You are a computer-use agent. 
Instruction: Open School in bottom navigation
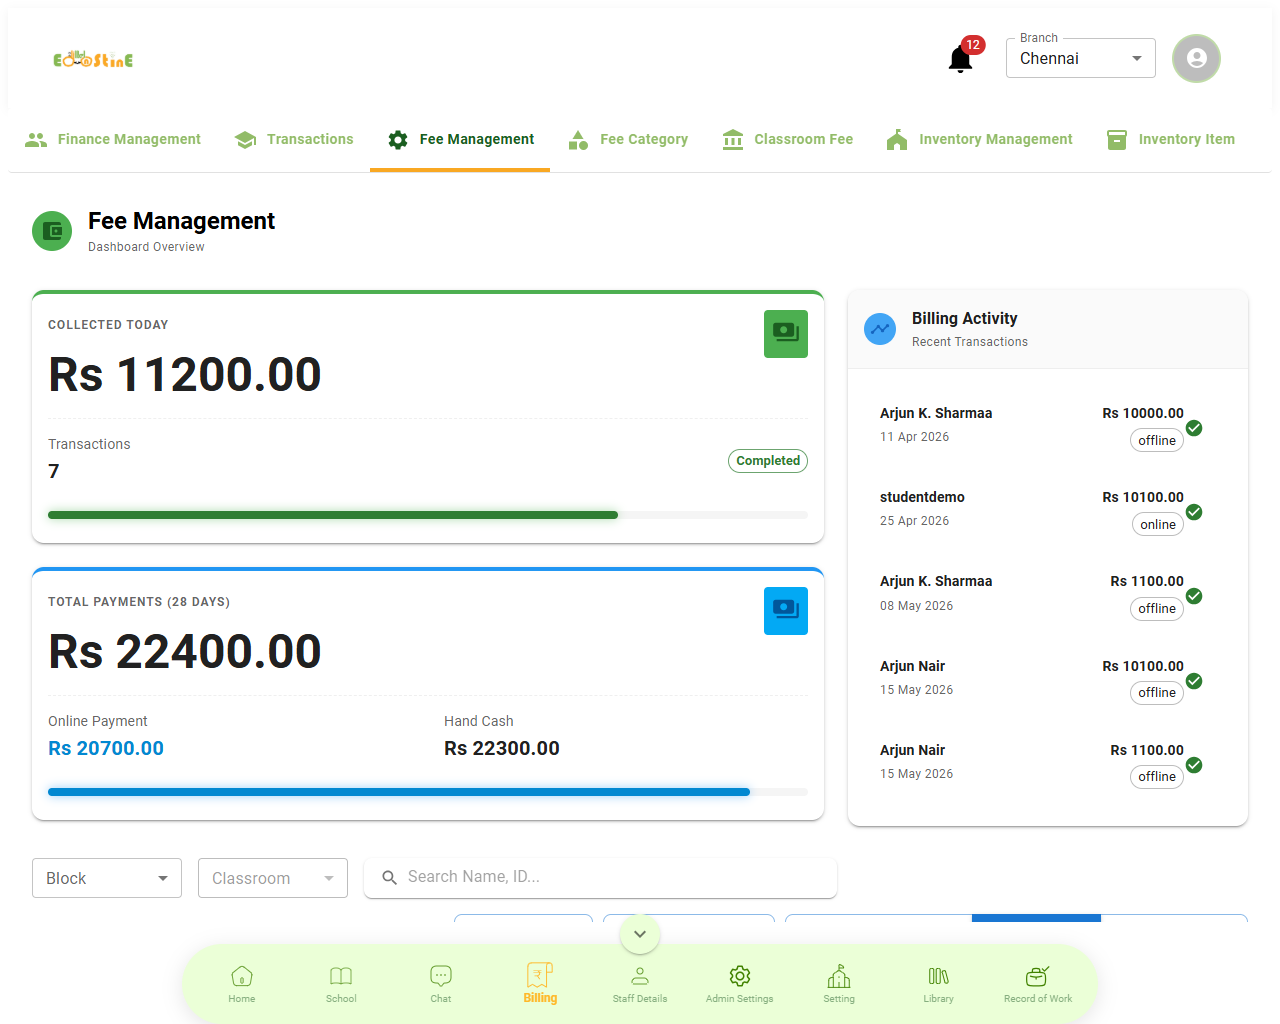[341, 984]
